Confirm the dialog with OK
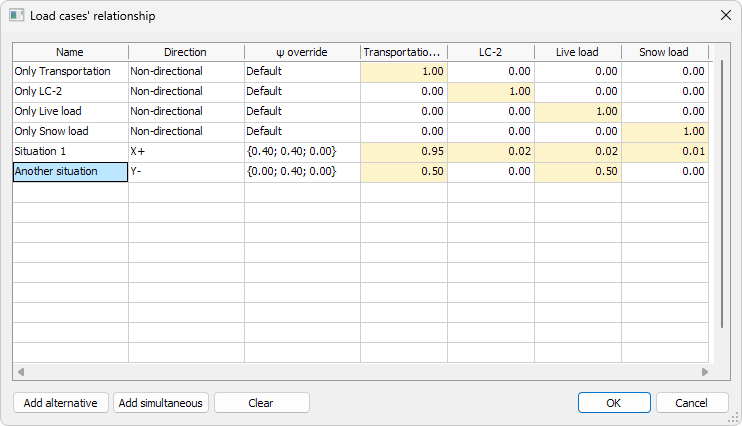The image size is (742, 426). point(614,403)
